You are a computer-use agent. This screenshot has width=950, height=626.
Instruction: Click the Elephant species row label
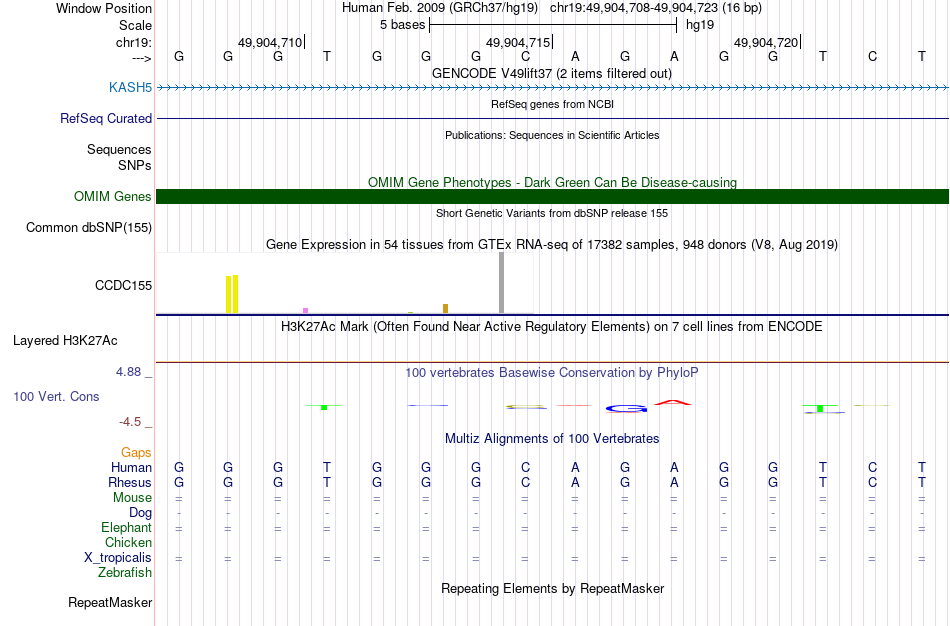pos(126,527)
